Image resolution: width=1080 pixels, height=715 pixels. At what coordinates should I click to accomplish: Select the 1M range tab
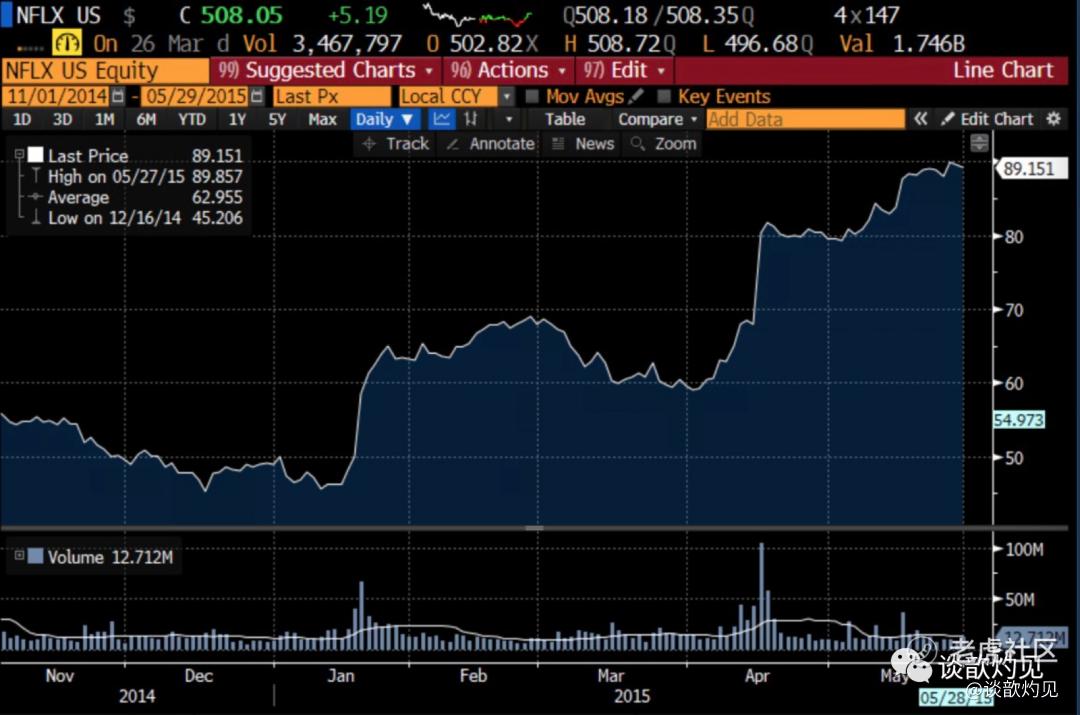105,119
